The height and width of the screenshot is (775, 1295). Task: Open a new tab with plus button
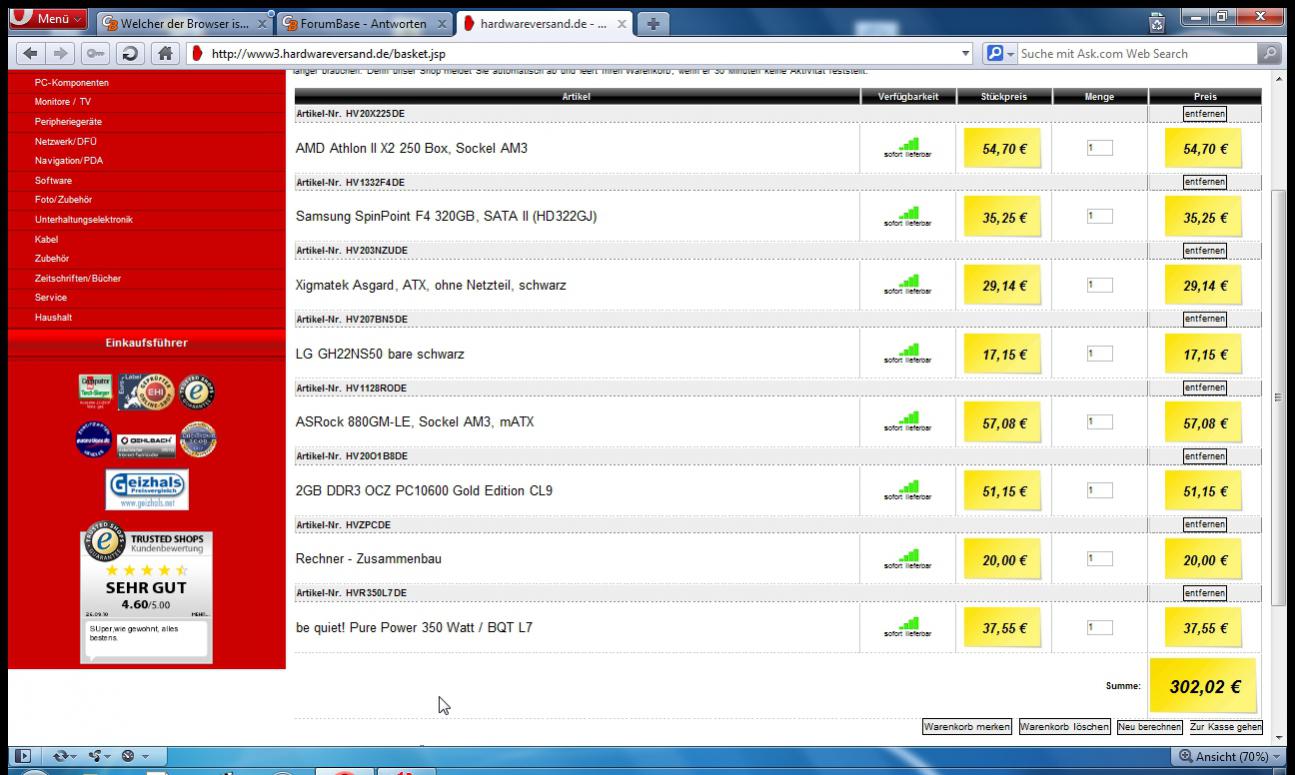pos(653,23)
